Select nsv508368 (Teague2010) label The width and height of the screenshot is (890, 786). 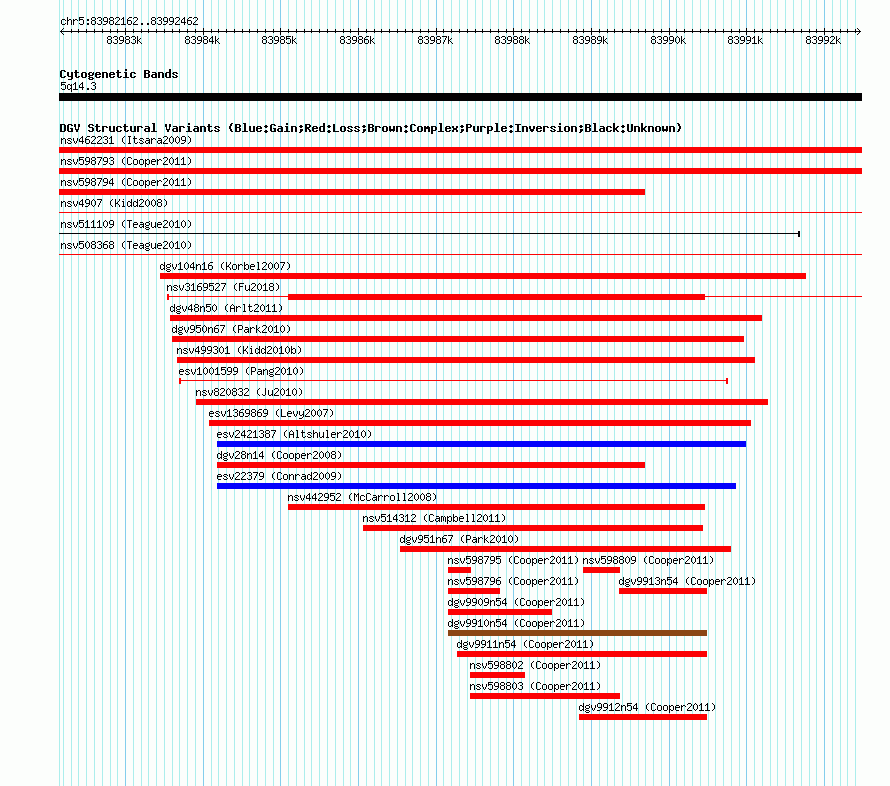point(126,245)
